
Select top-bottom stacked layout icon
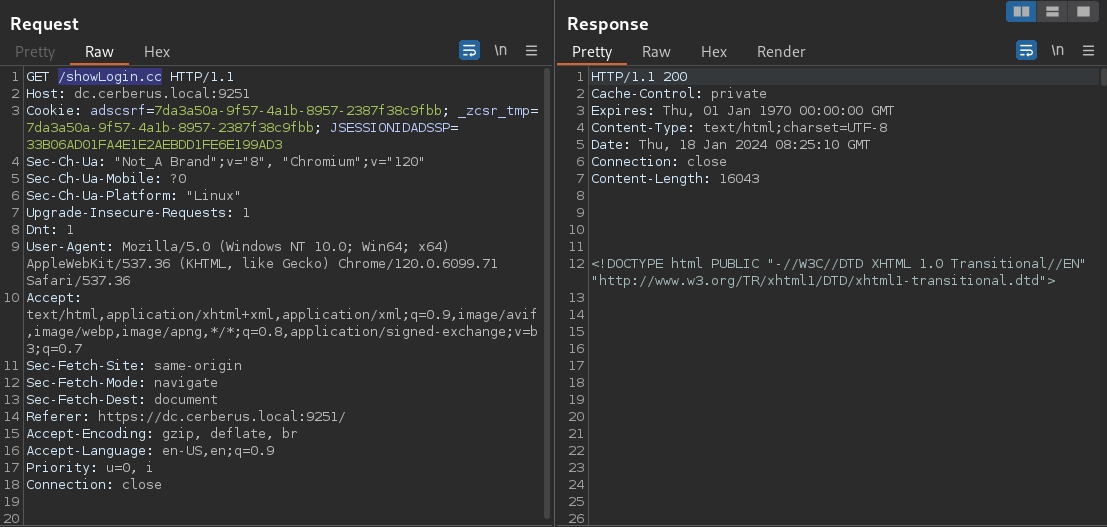tap(1052, 11)
